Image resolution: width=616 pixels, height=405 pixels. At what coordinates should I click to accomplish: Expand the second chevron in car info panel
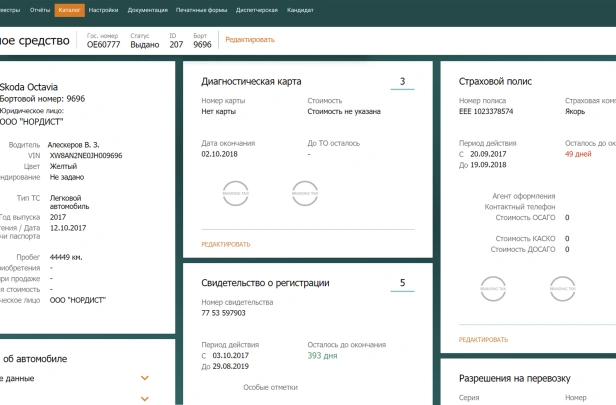tap(145, 397)
